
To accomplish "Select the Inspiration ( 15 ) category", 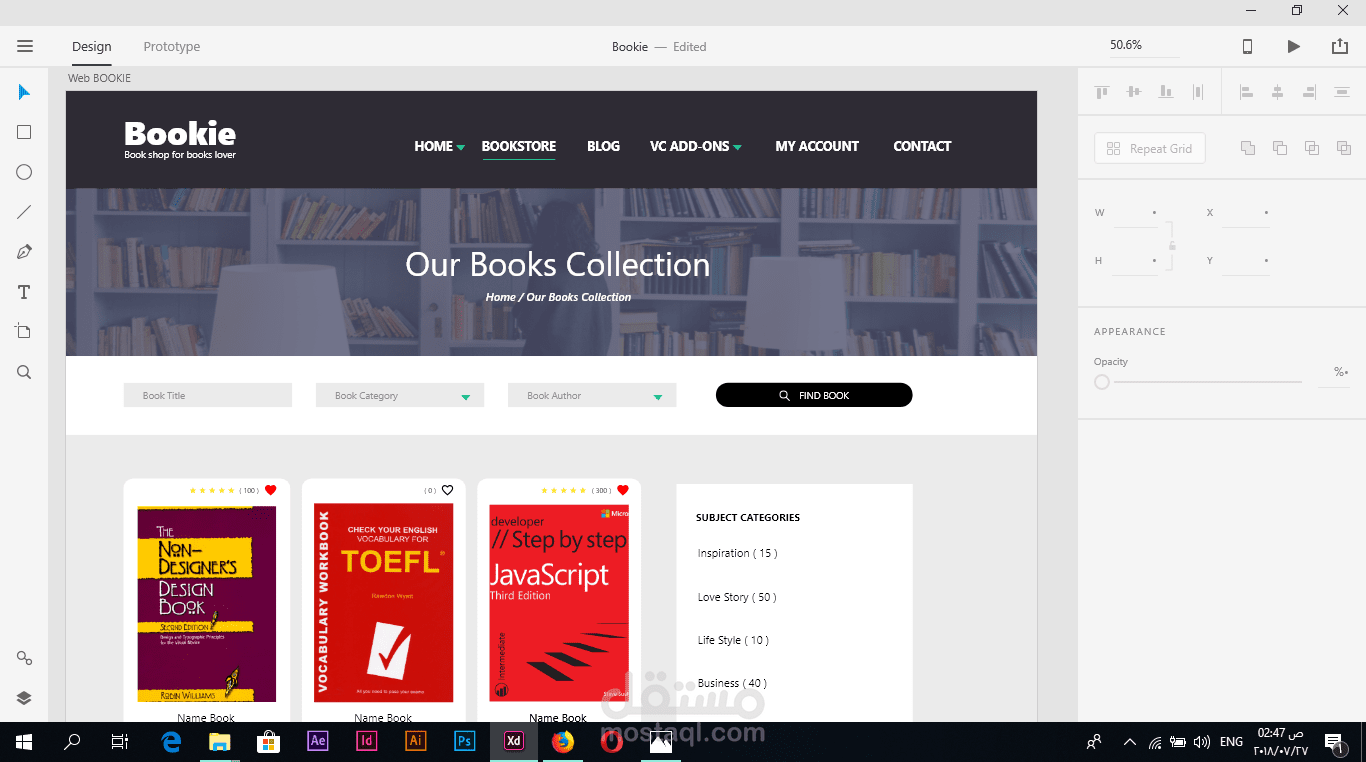I will [737, 553].
